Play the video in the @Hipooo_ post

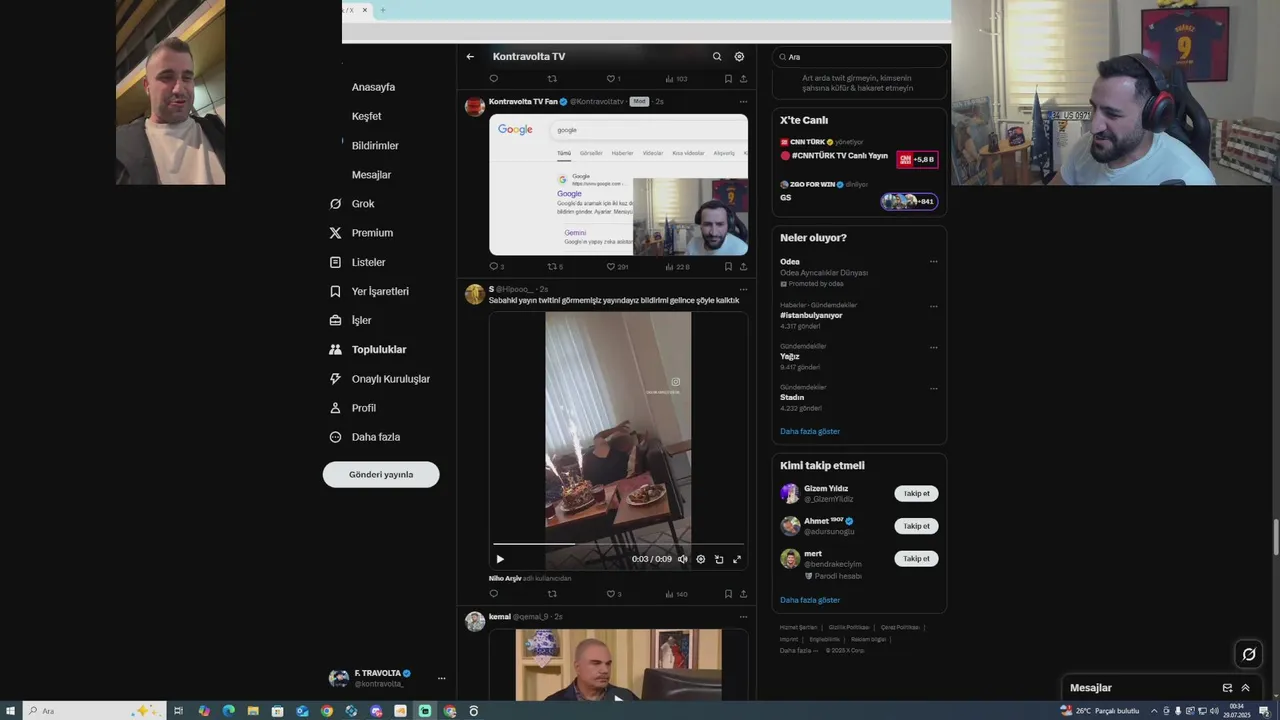click(500, 559)
